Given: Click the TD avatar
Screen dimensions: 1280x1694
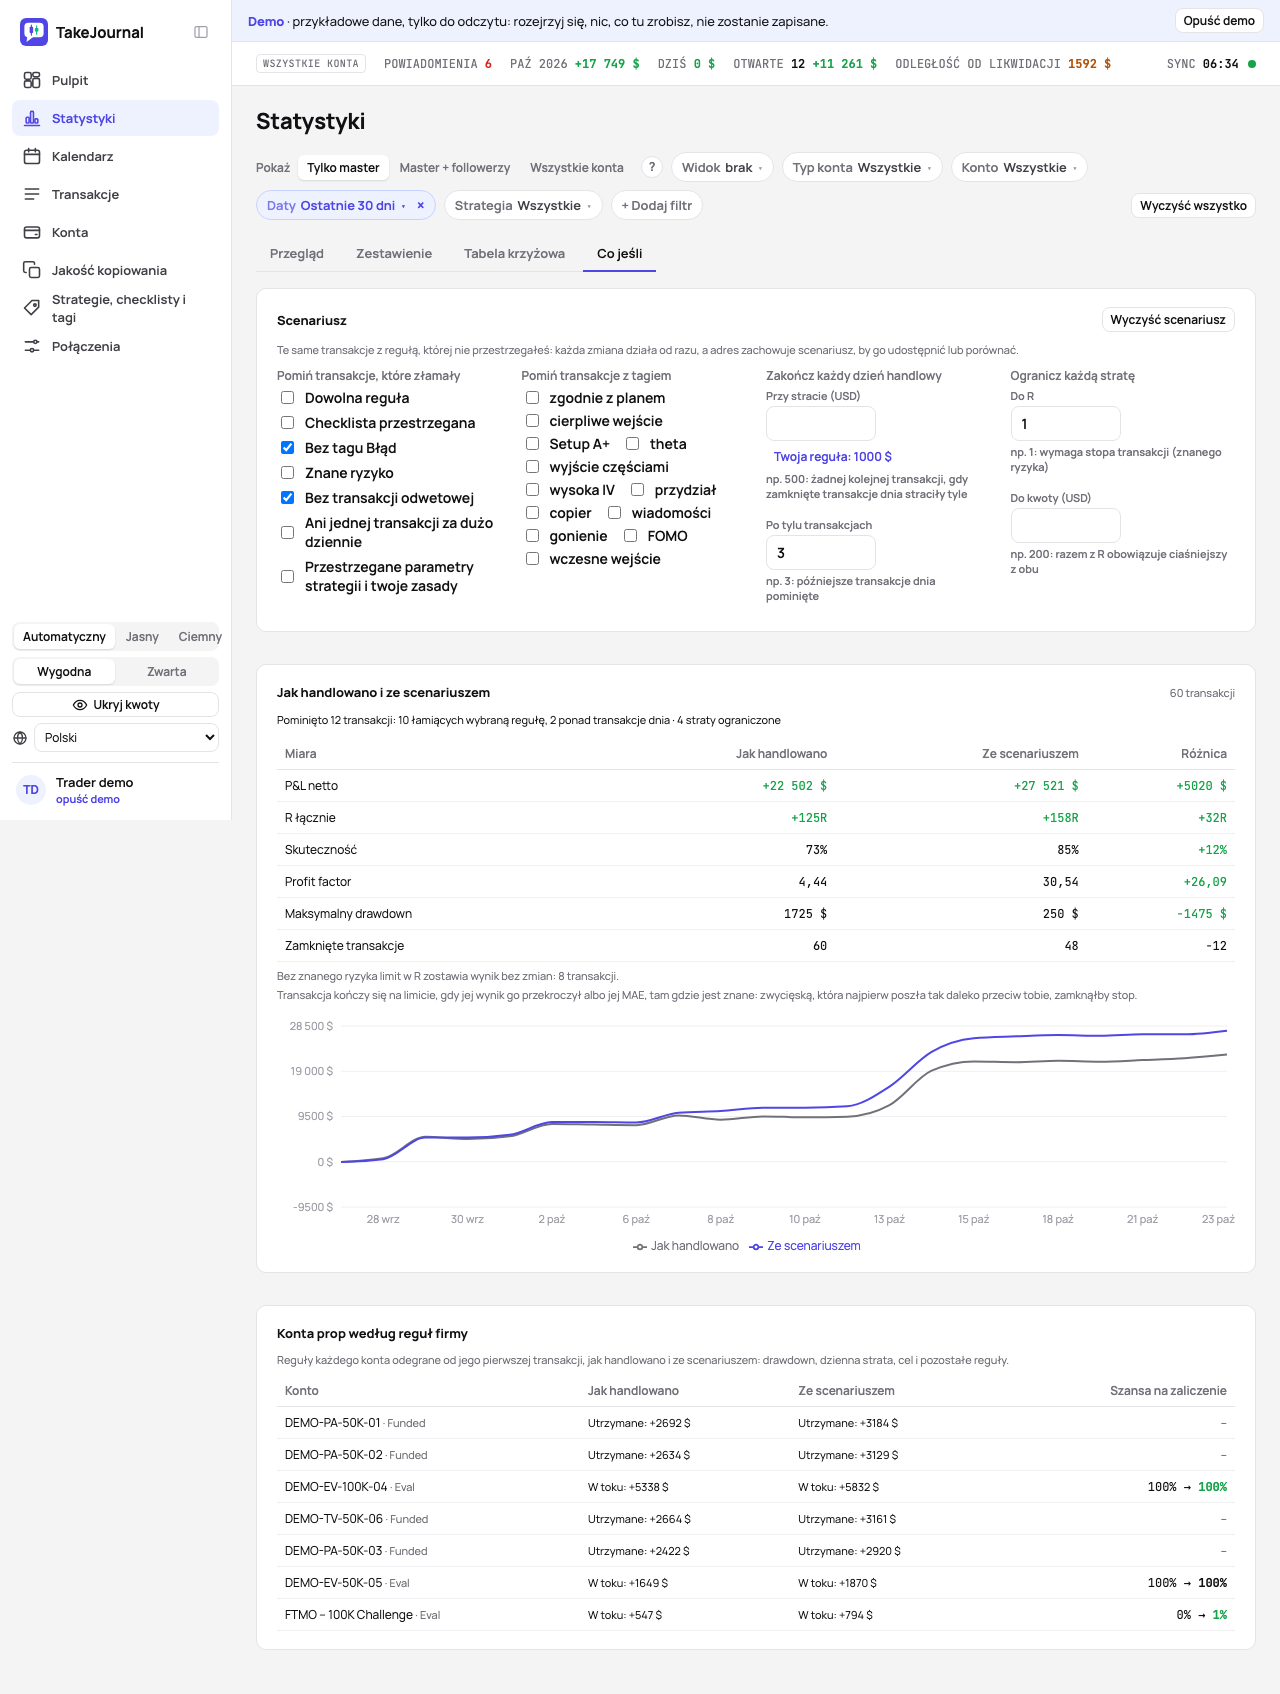Looking at the screenshot, I should [x=31, y=790].
